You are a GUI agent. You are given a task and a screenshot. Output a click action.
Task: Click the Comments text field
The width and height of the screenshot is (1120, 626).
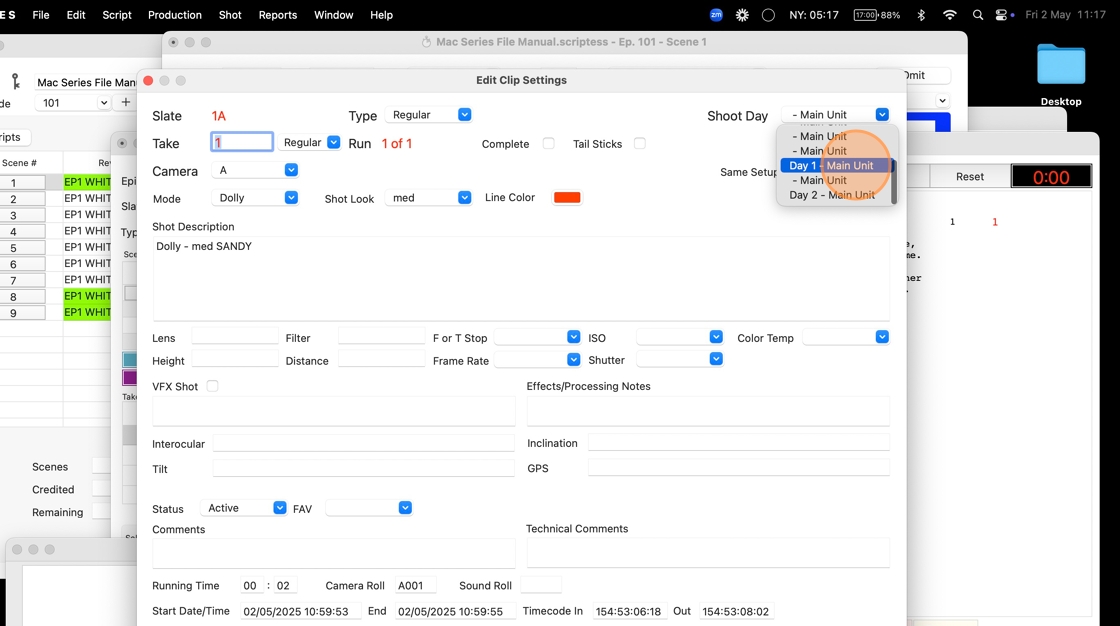(x=334, y=554)
